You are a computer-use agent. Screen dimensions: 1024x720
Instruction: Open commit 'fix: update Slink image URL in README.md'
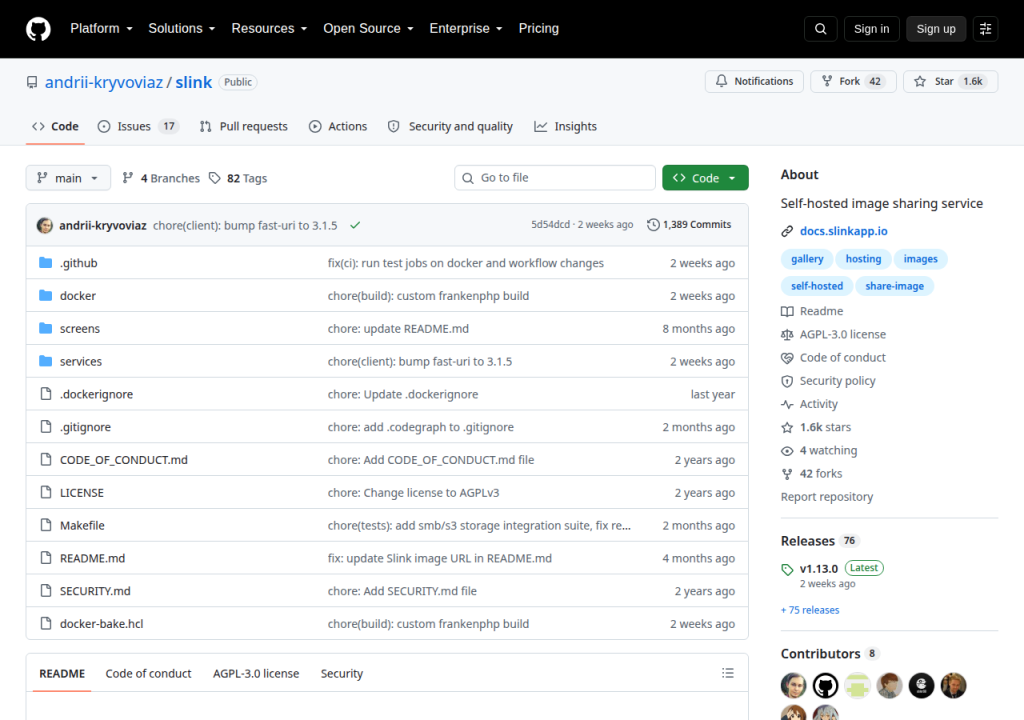click(440, 558)
